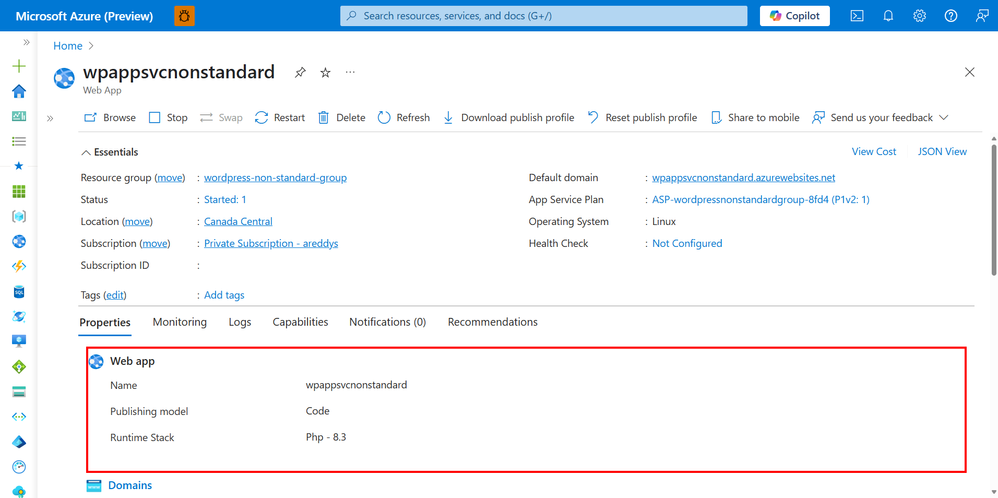Viewport: 998px width, 498px height.
Task: Click the Resource group move link
Action: point(169,178)
